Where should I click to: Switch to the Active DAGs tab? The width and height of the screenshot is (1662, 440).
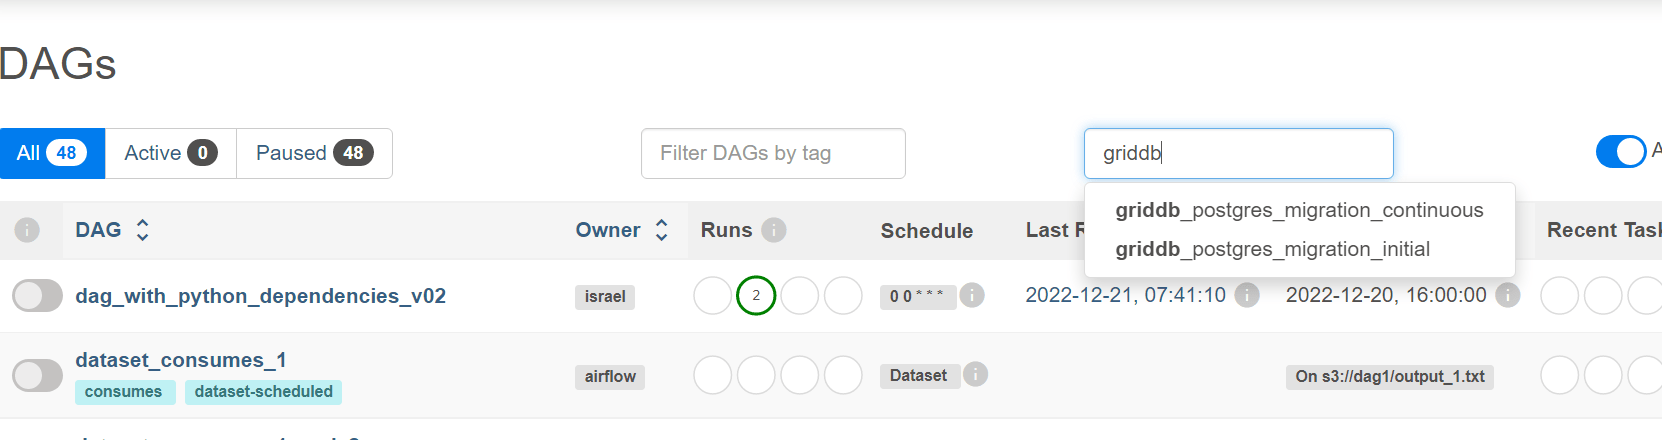pos(170,153)
